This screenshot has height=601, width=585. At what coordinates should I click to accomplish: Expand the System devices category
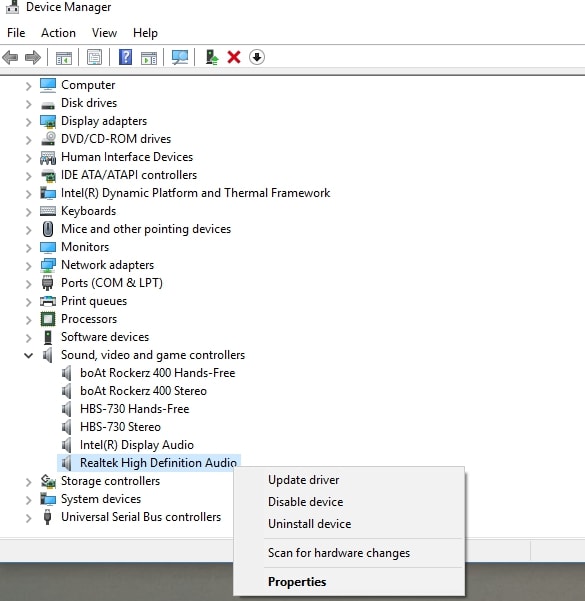point(28,500)
